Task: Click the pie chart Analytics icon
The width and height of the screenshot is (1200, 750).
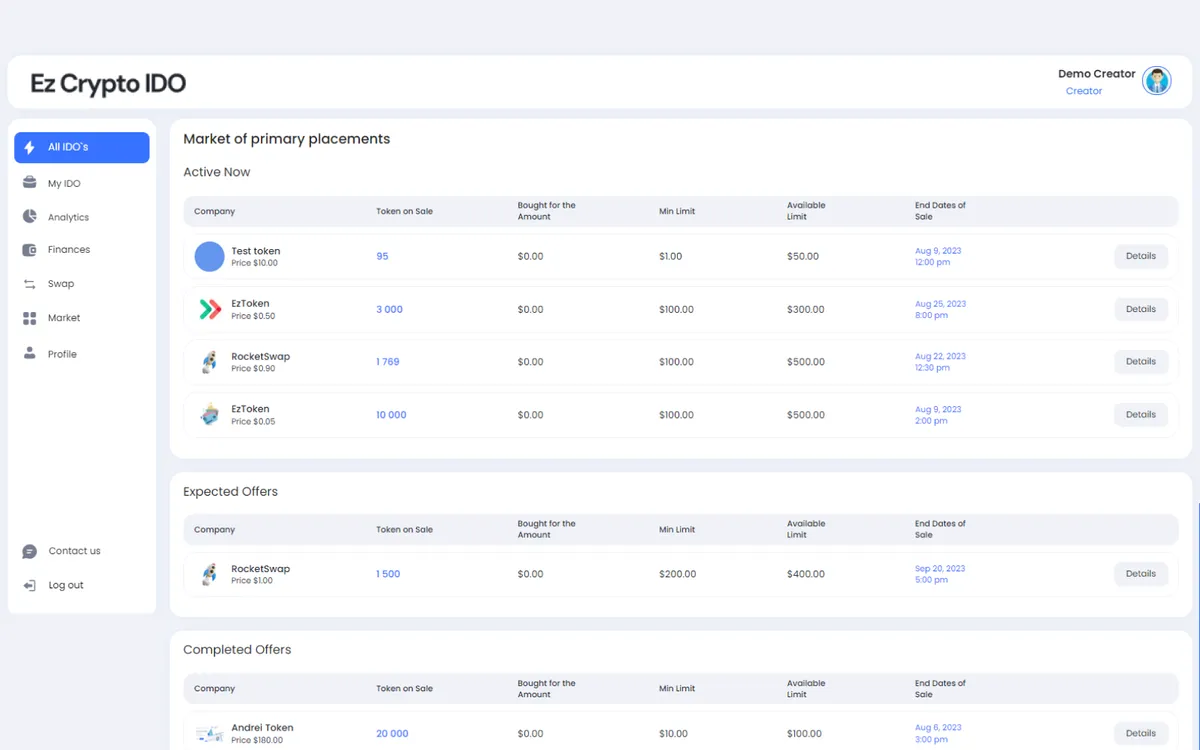Action: coord(29,217)
